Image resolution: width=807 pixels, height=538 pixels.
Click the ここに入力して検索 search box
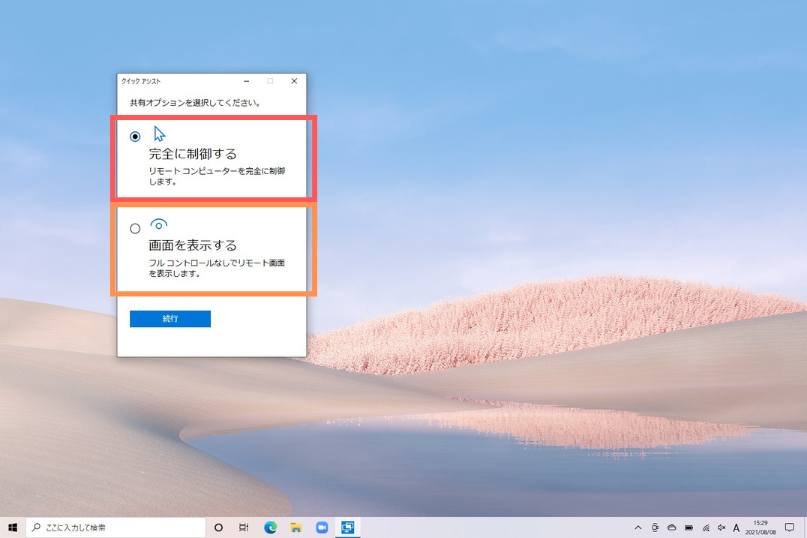[x=115, y=527]
